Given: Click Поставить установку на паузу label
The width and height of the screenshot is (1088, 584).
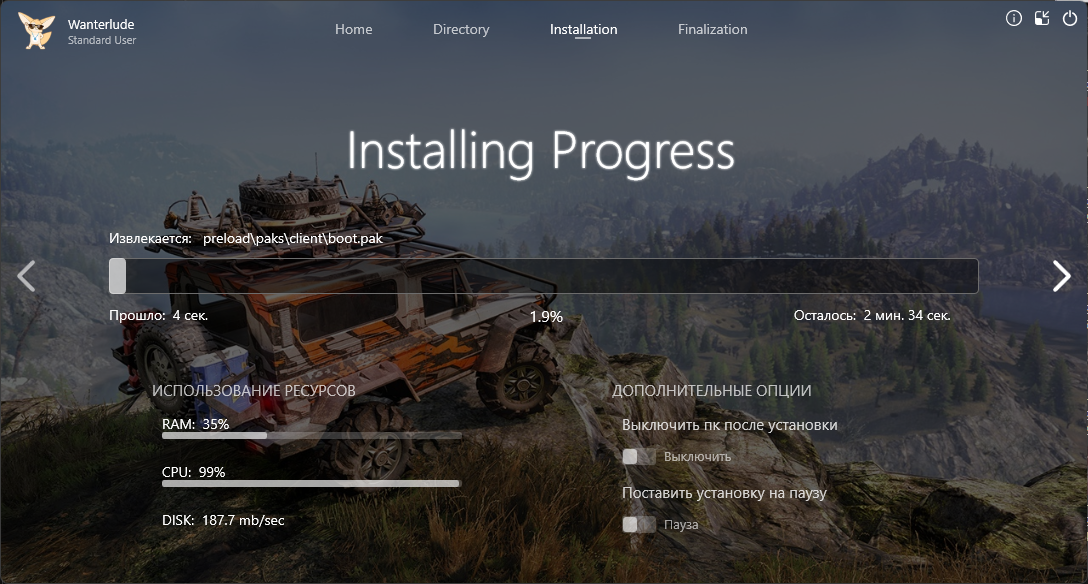Looking at the screenshot, I should tap(724, 493).
